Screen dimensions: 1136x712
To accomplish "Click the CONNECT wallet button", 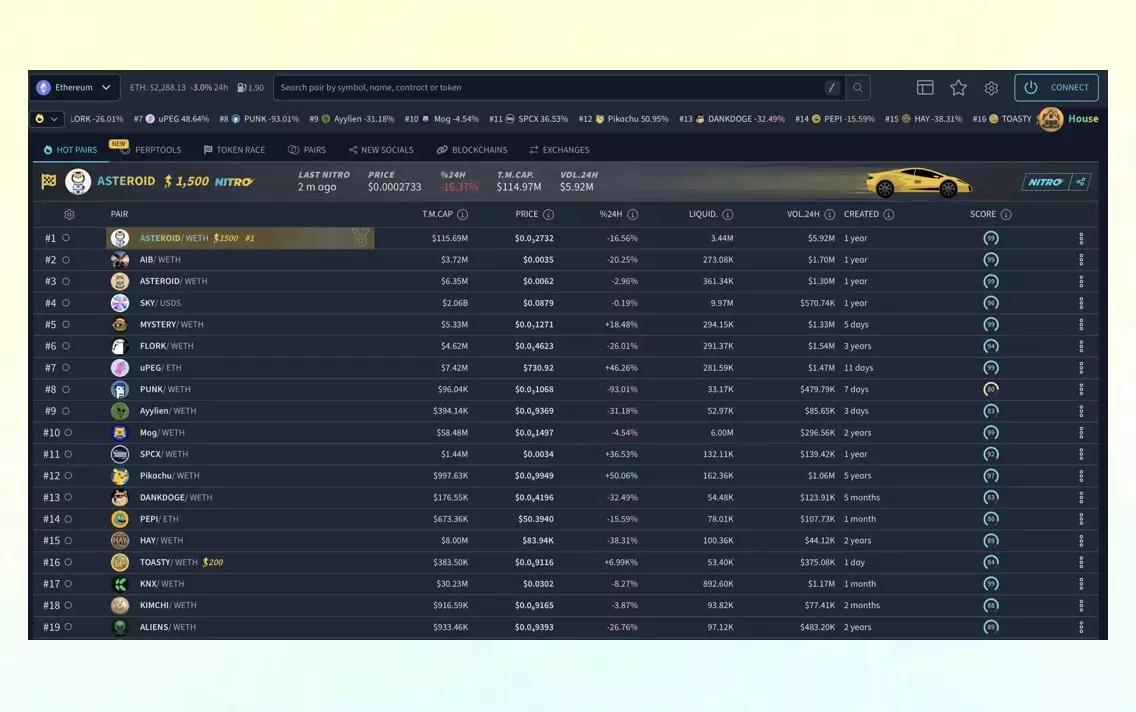I will pyautogui.click(x=1056, y=88).
